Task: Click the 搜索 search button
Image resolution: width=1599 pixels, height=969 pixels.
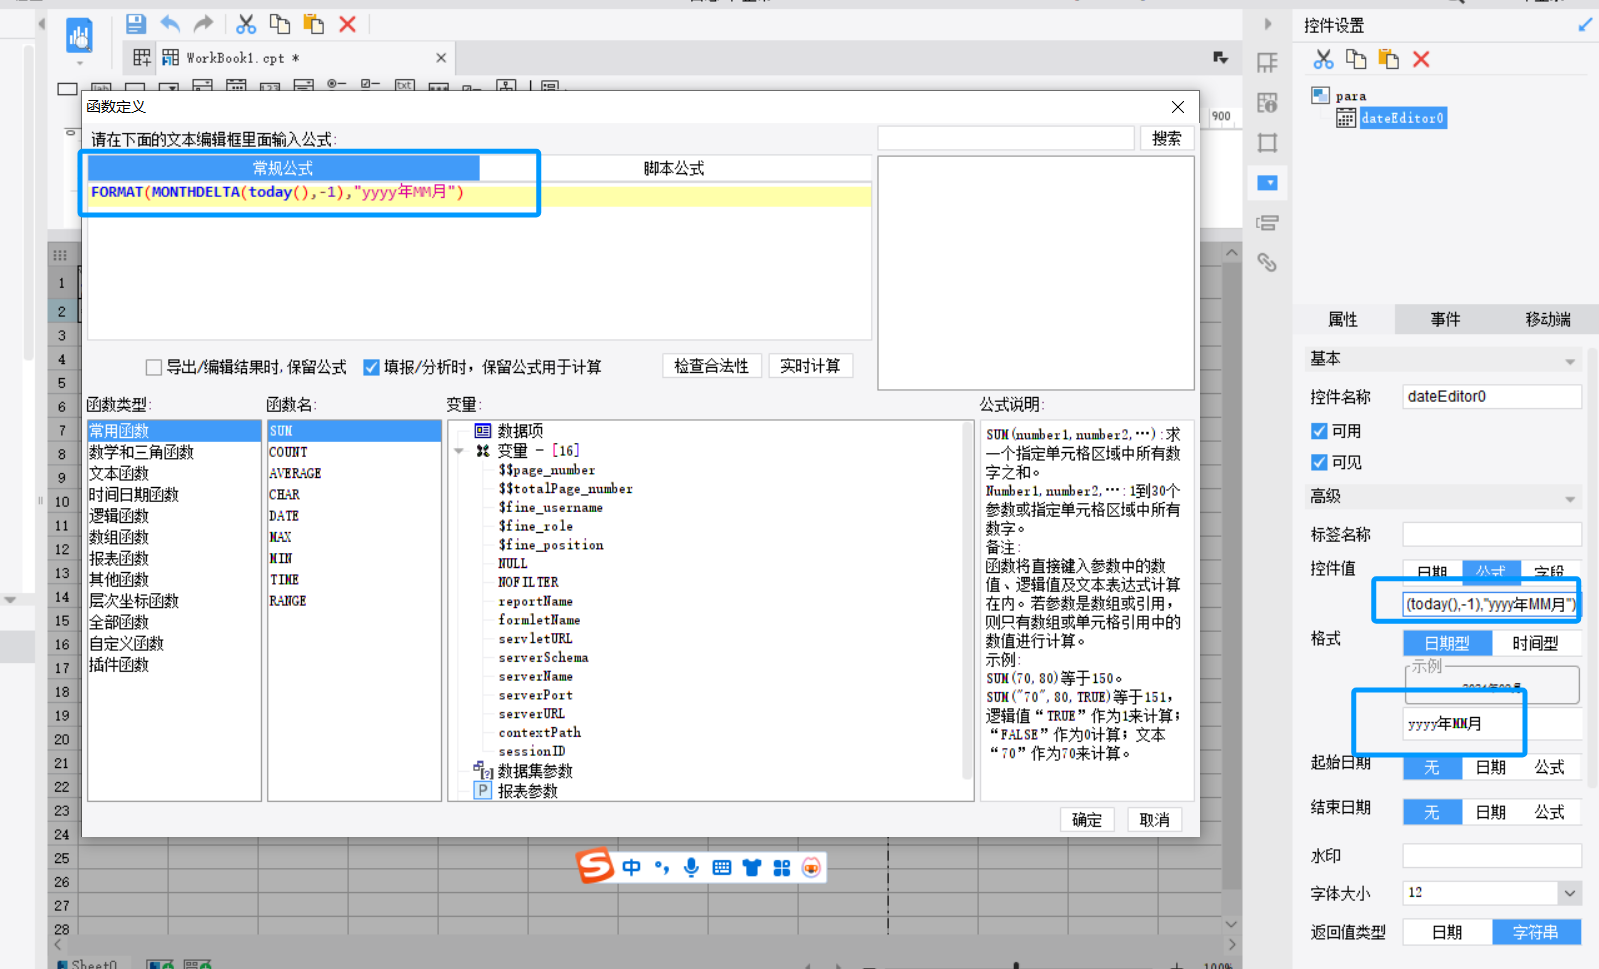Action: pos(1166,138)
